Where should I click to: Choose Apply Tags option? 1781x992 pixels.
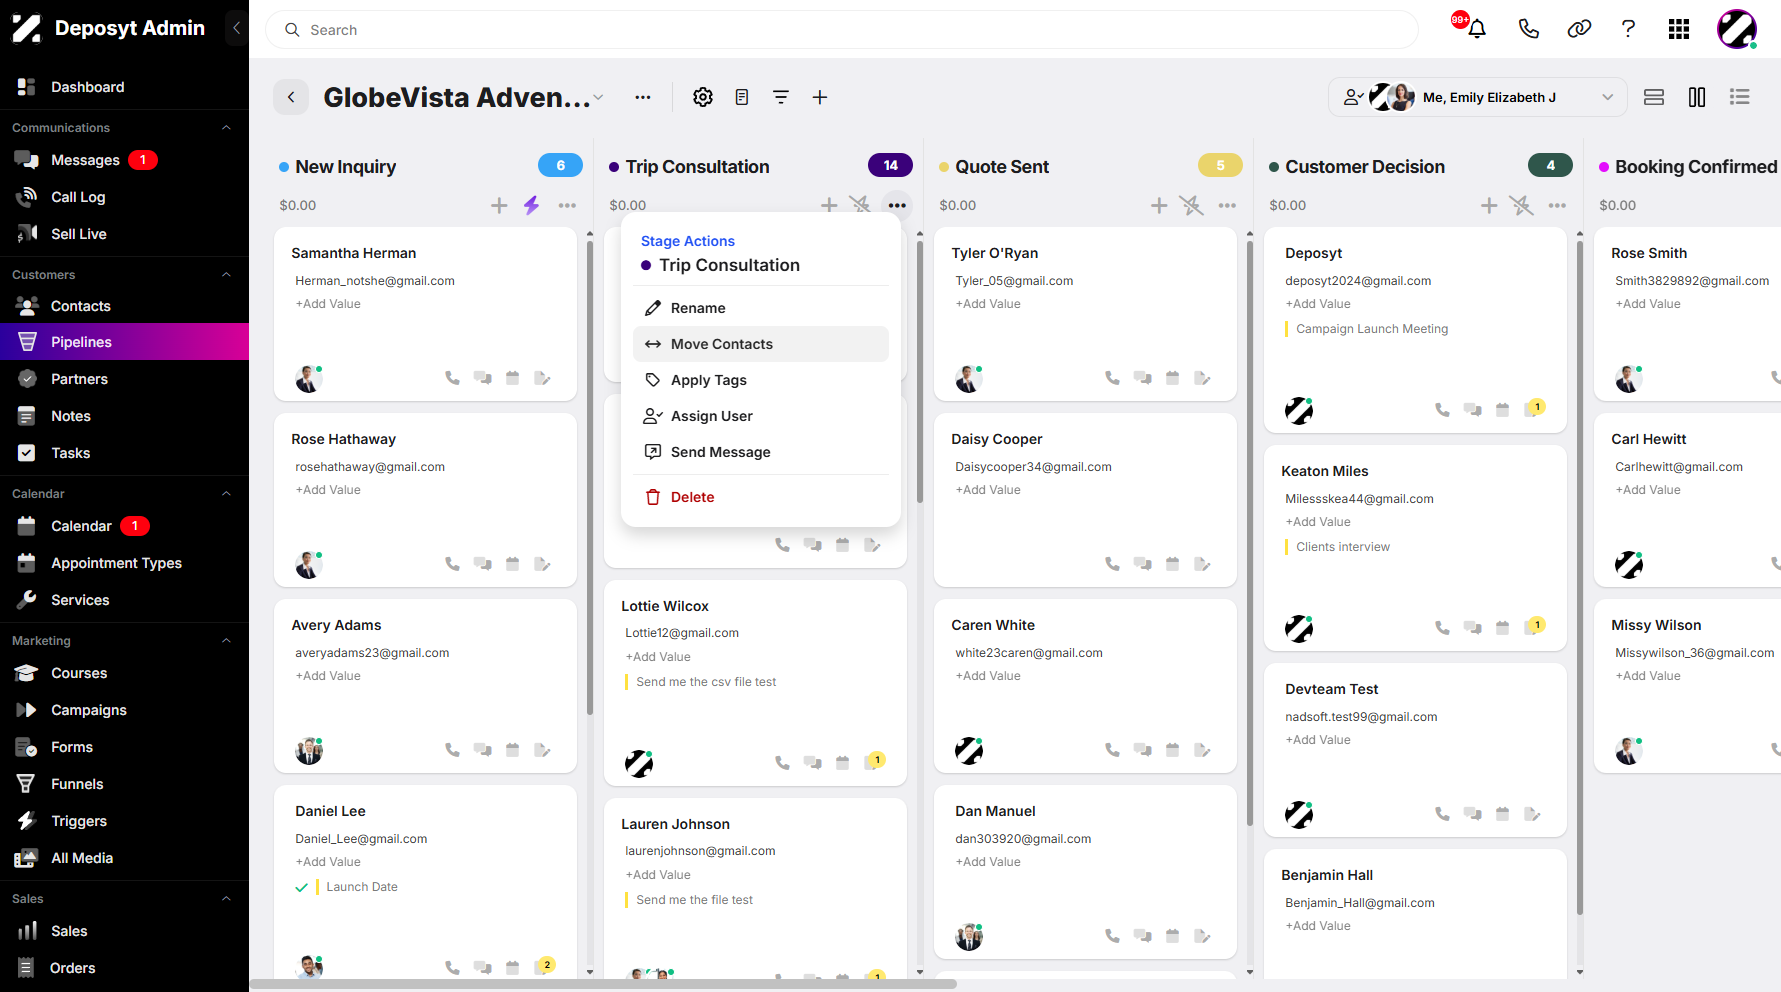761,380
